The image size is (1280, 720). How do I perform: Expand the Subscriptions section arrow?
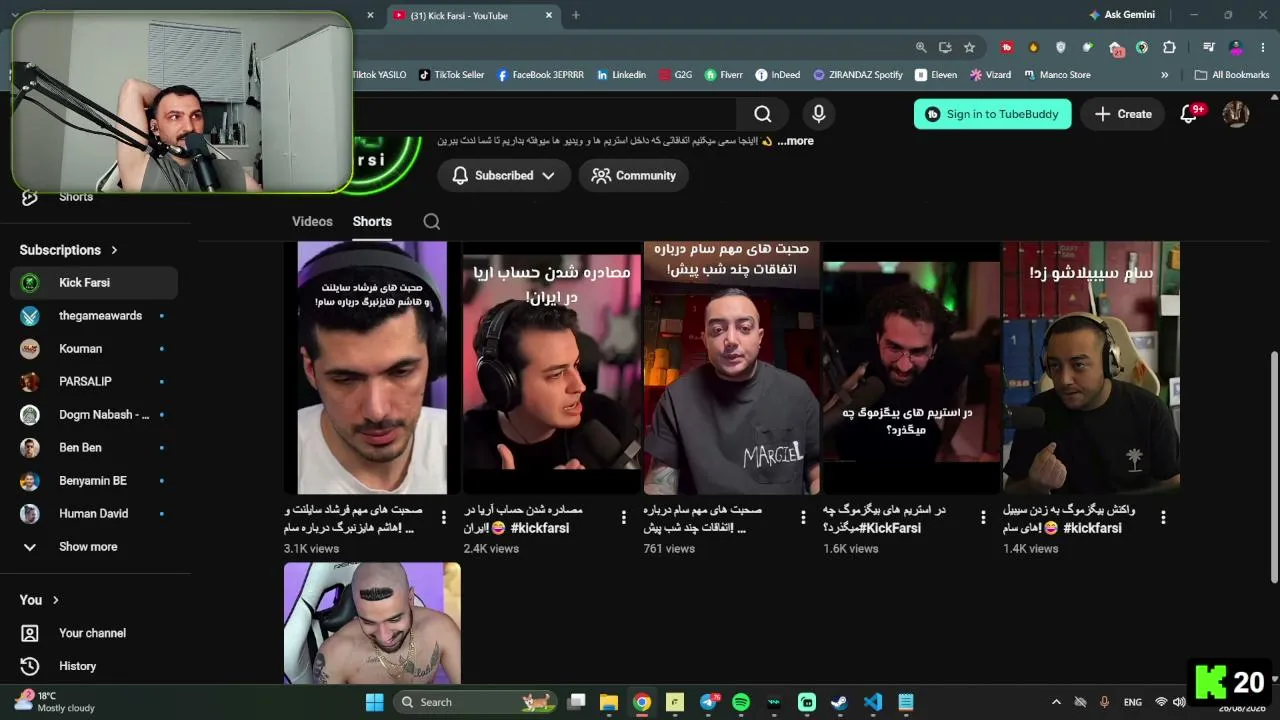click(x=114, y=250)
